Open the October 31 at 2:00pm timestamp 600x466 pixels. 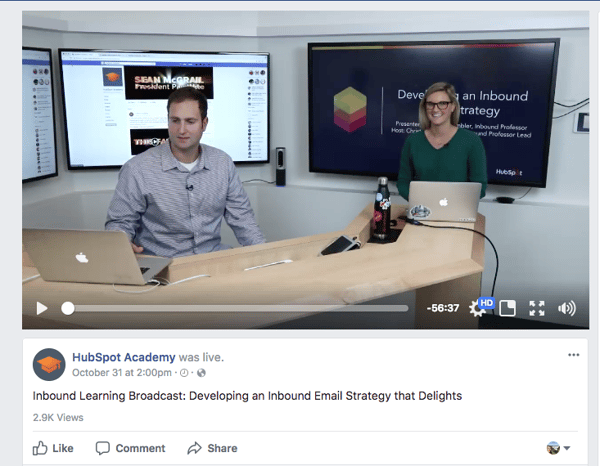pos(122,373)
